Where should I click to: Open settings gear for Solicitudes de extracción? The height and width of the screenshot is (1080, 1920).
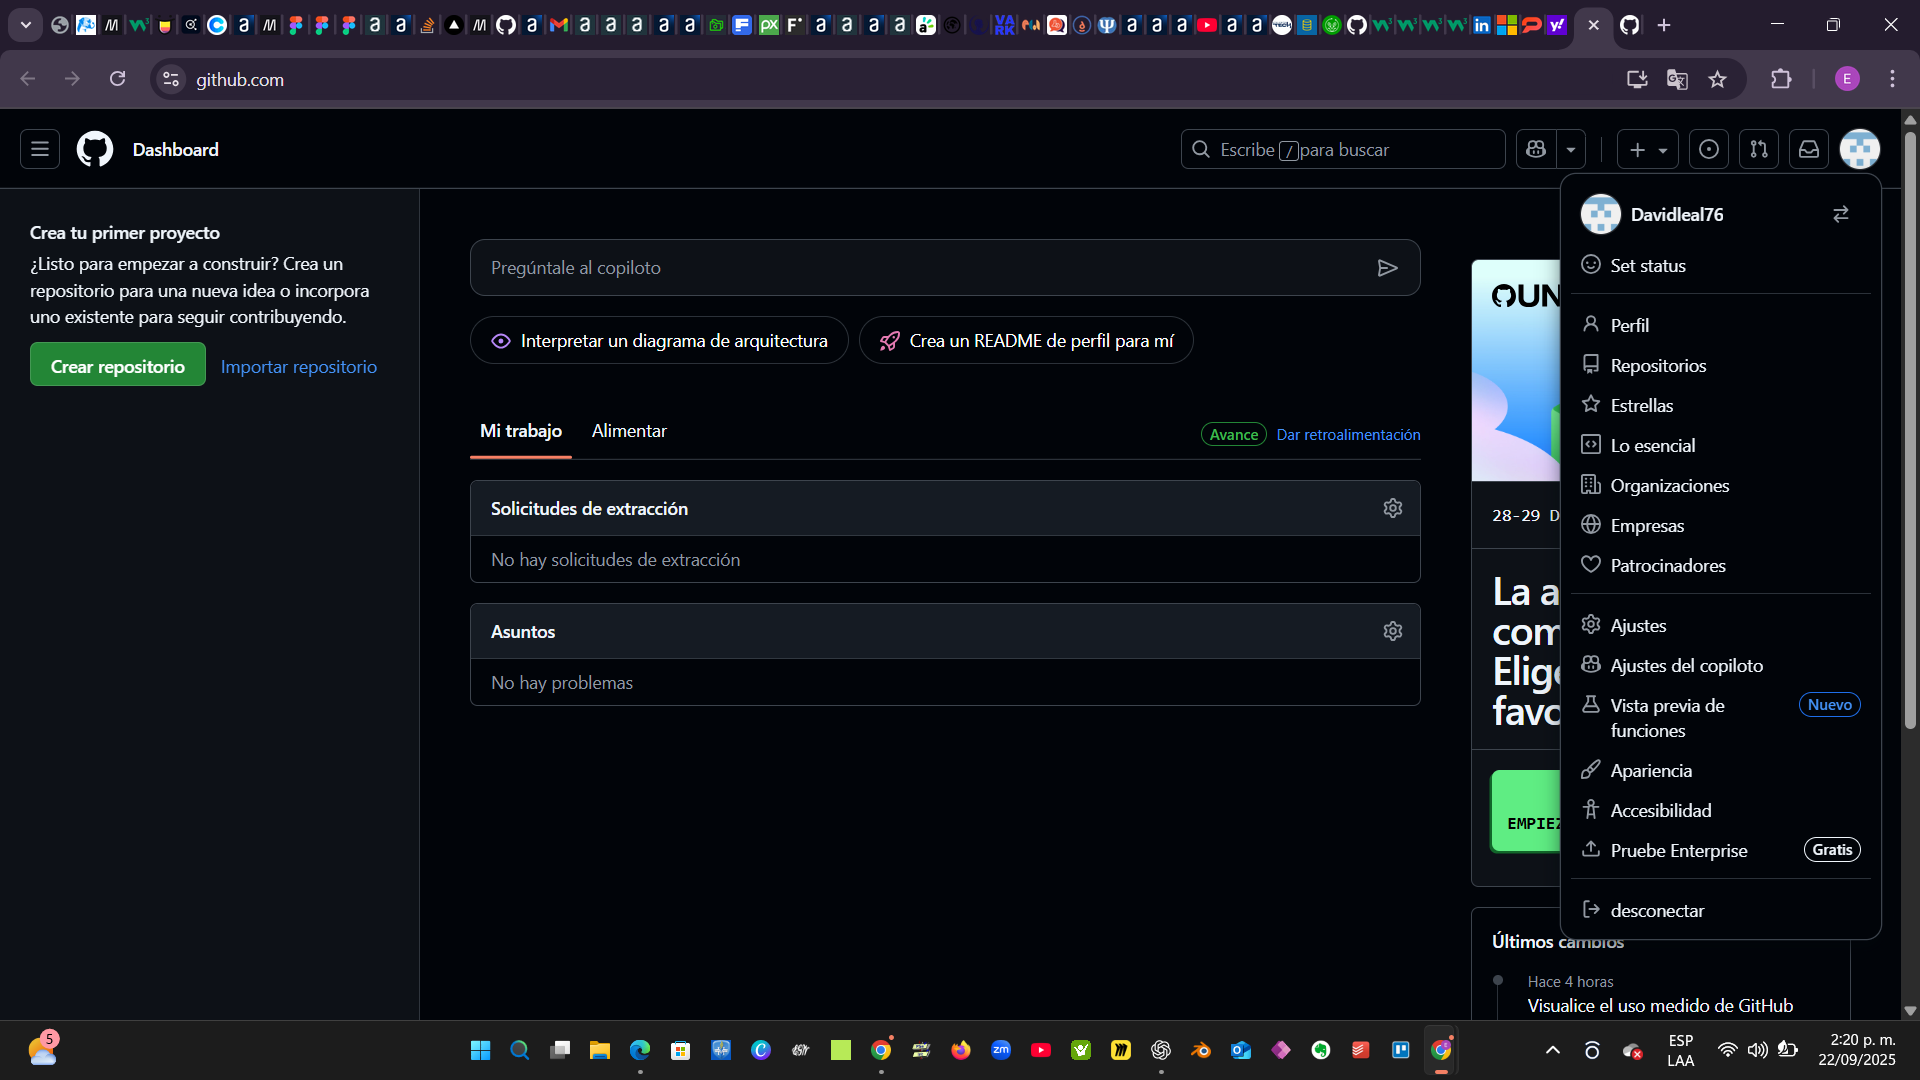coord(1393,508)
